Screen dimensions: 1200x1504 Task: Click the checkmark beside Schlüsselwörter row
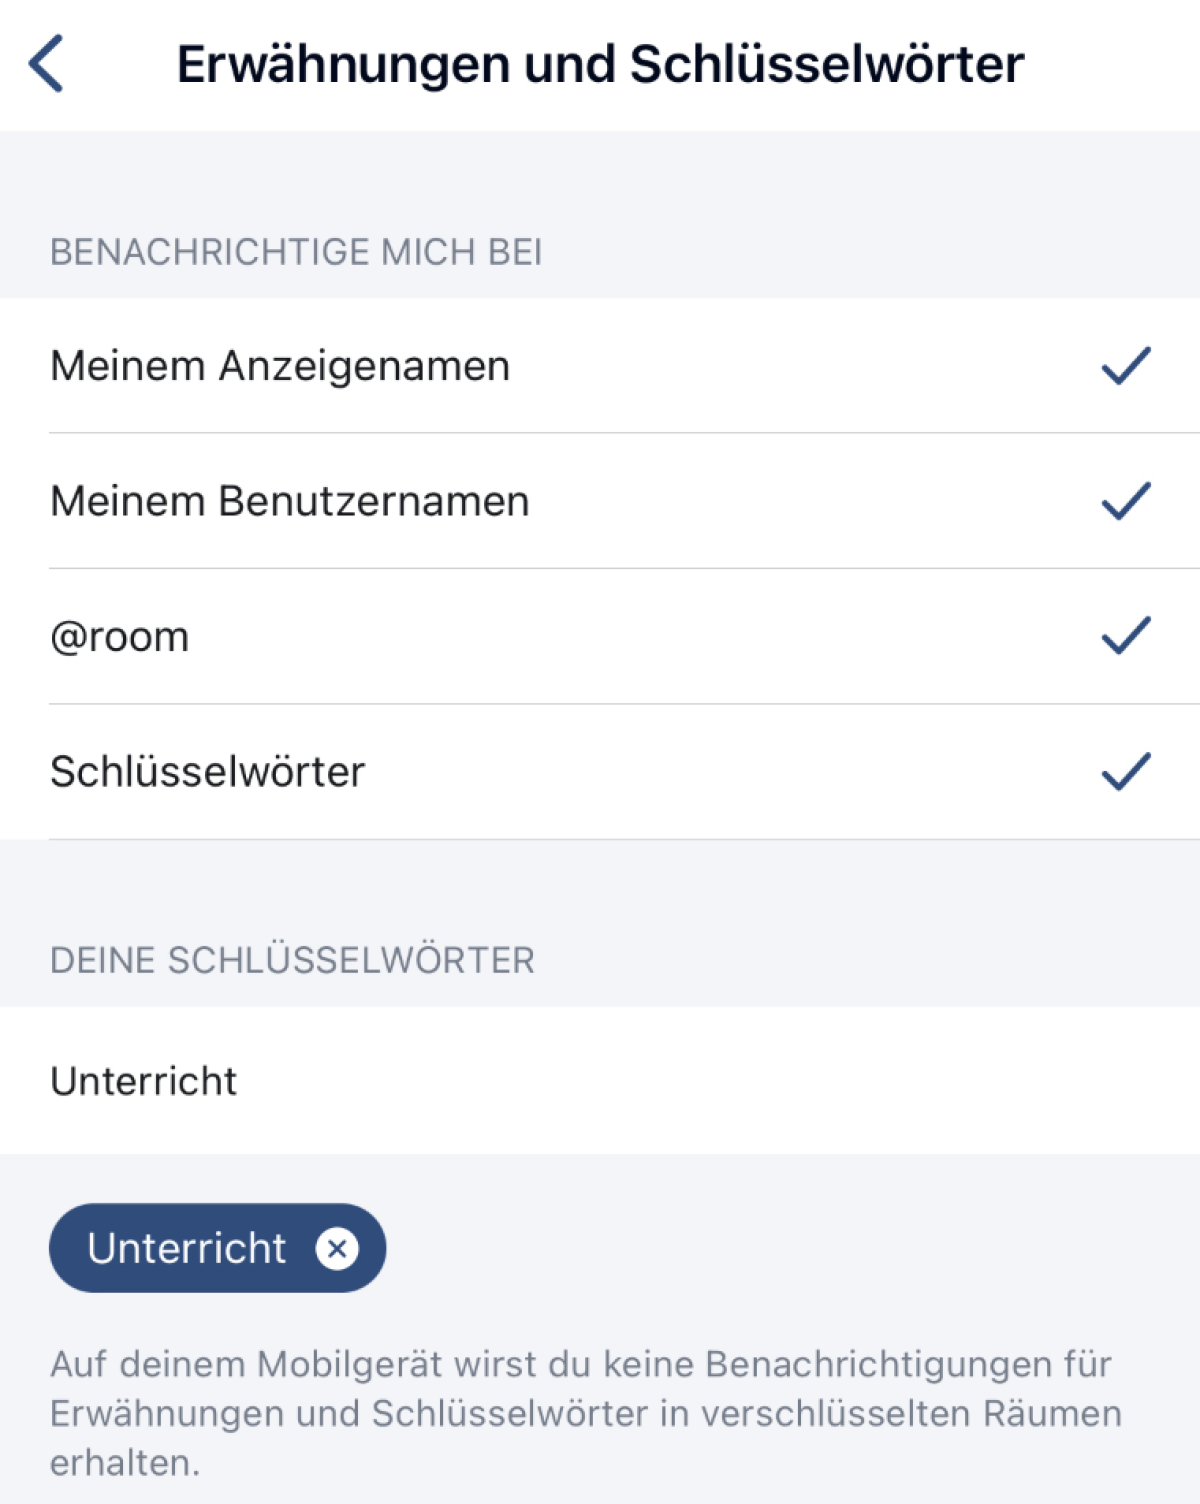click(x=1126, y=771)
